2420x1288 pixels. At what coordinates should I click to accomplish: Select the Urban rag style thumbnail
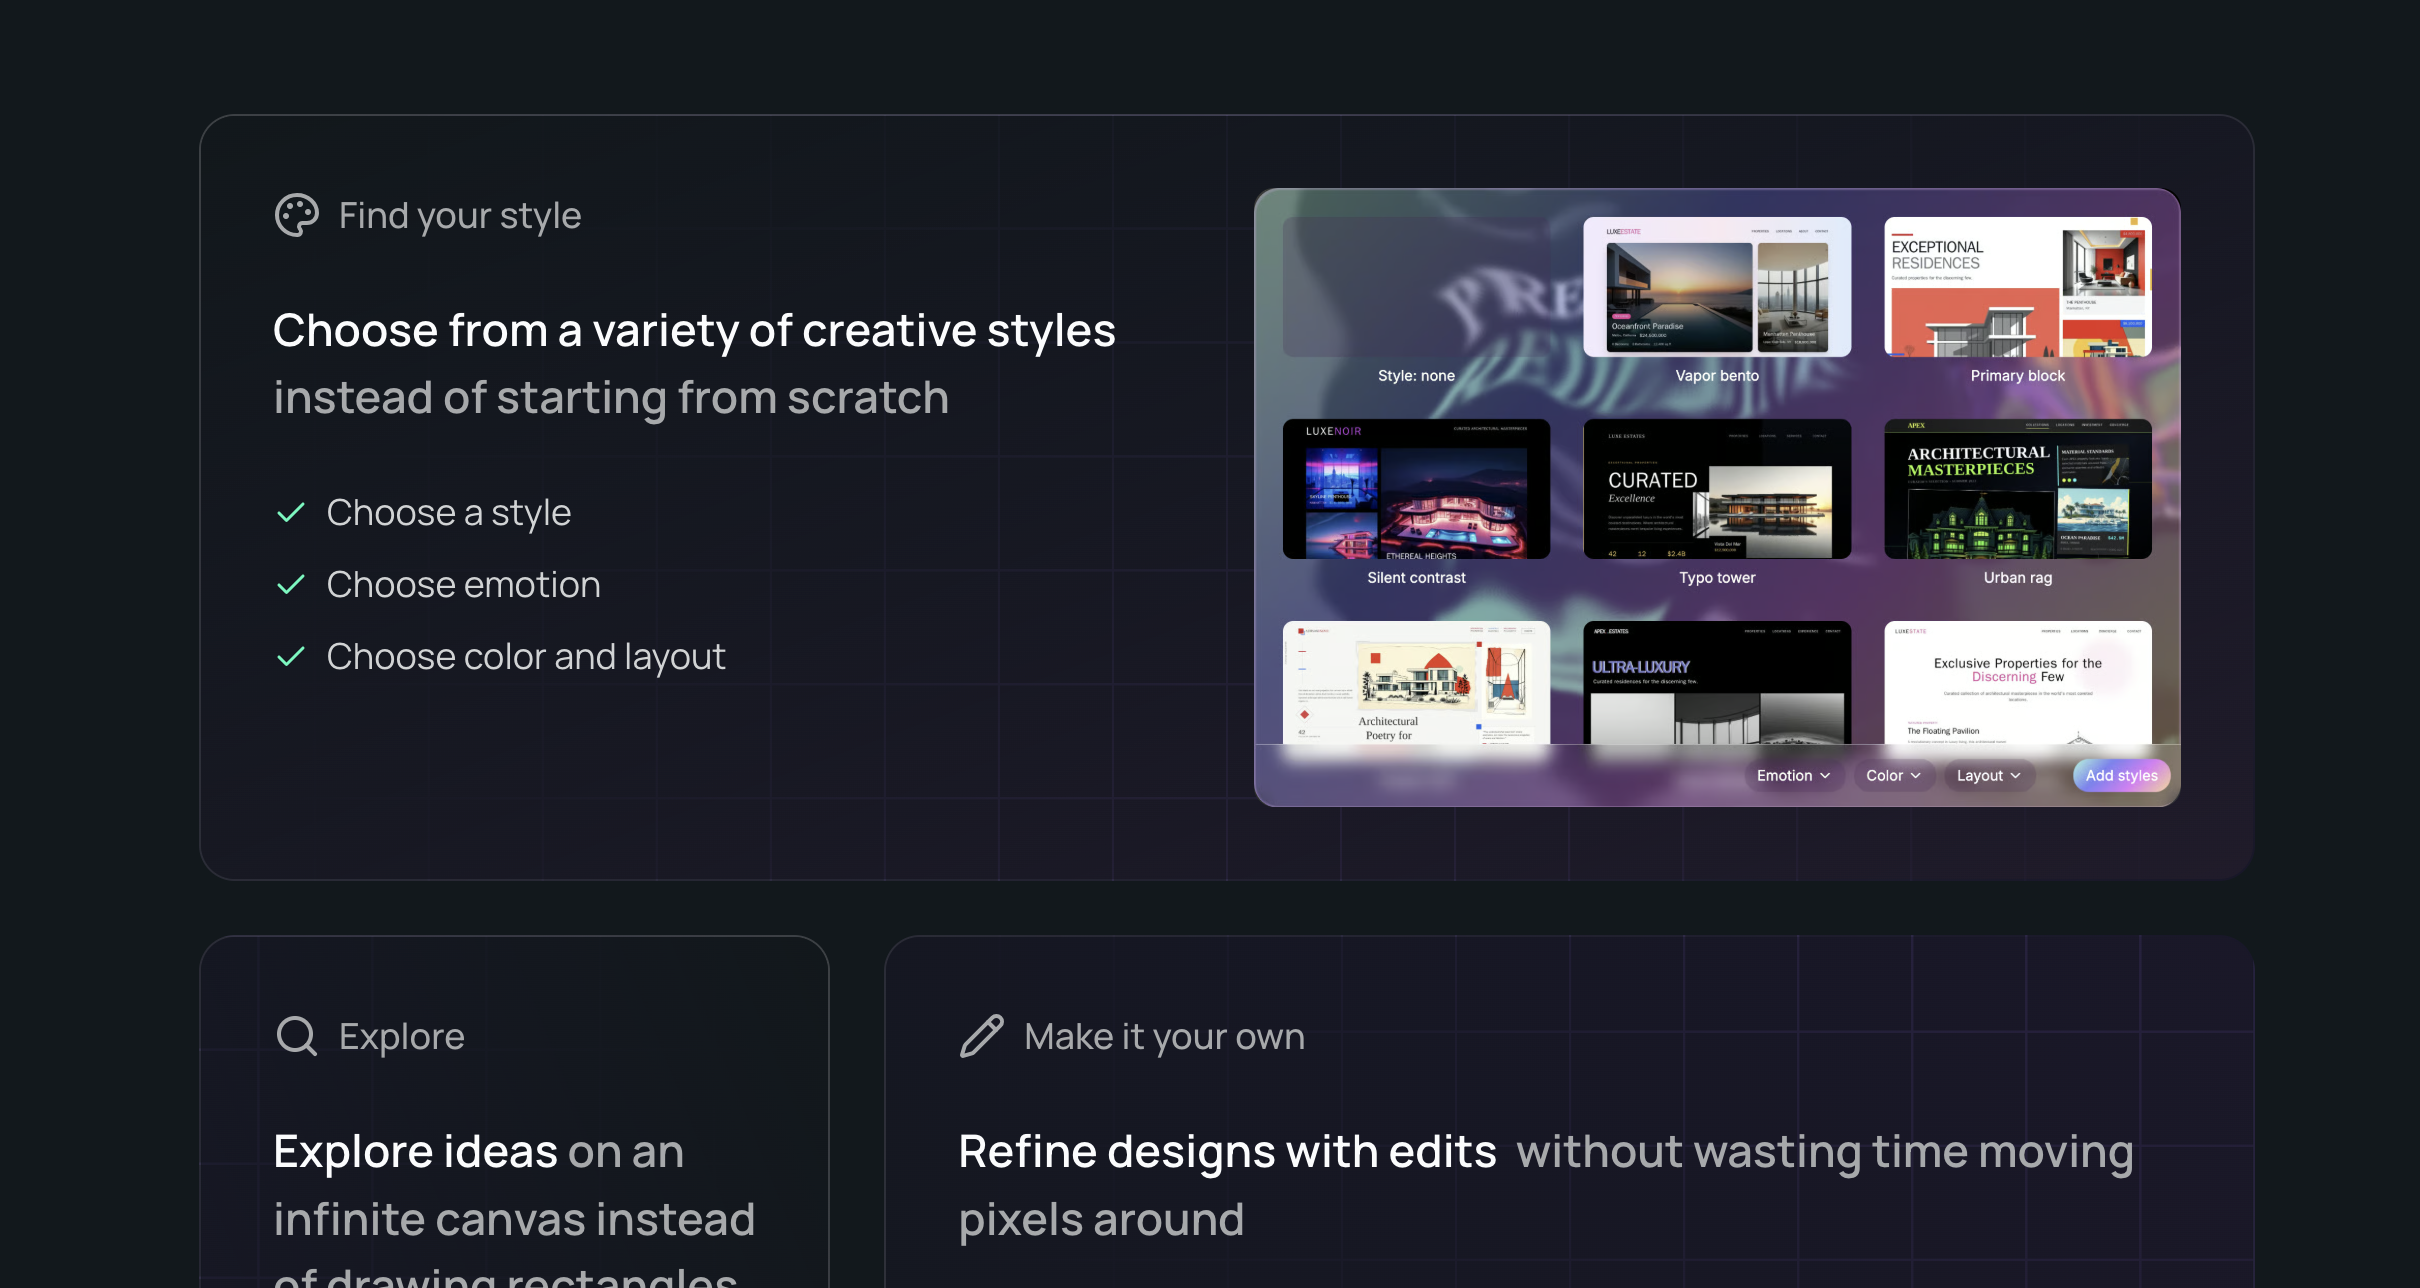(2017, 489)
